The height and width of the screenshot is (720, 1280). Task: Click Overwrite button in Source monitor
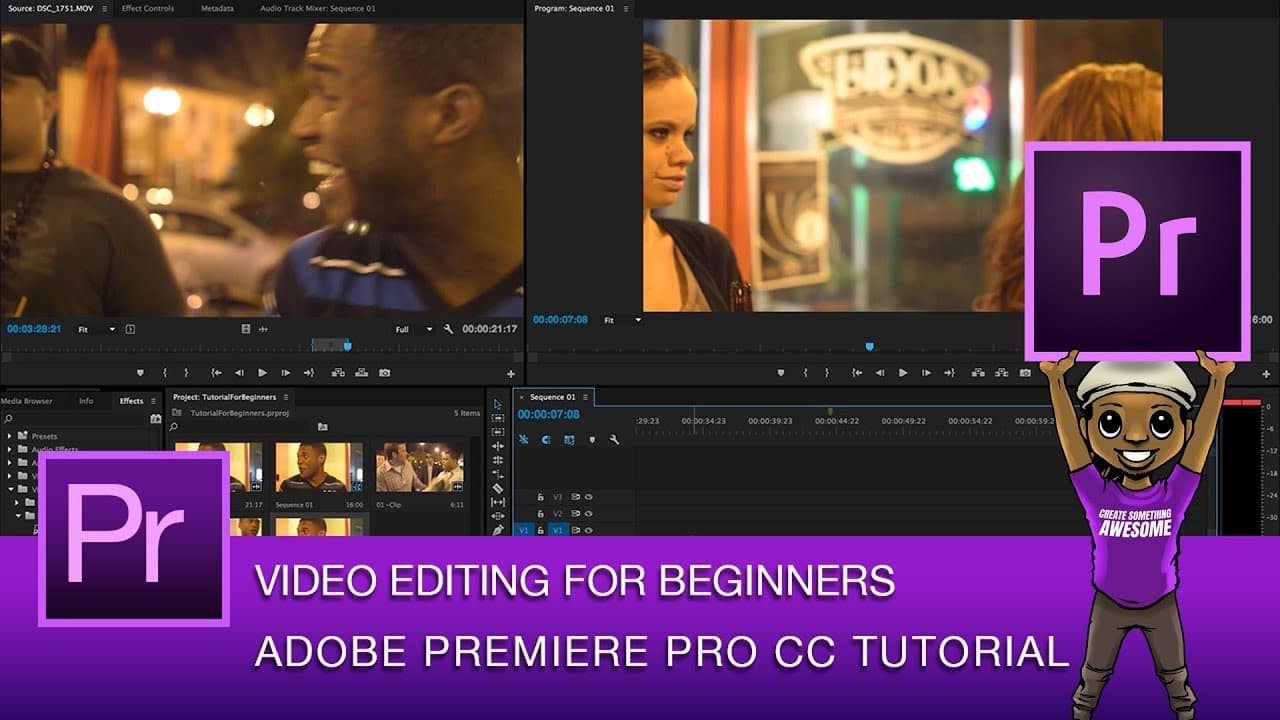pos(361,373)
